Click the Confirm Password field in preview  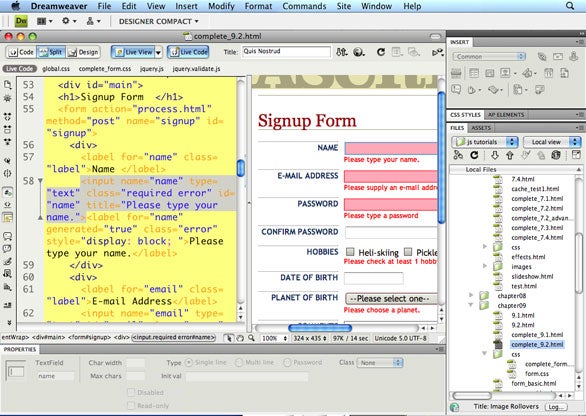click(x=391, y=232)
